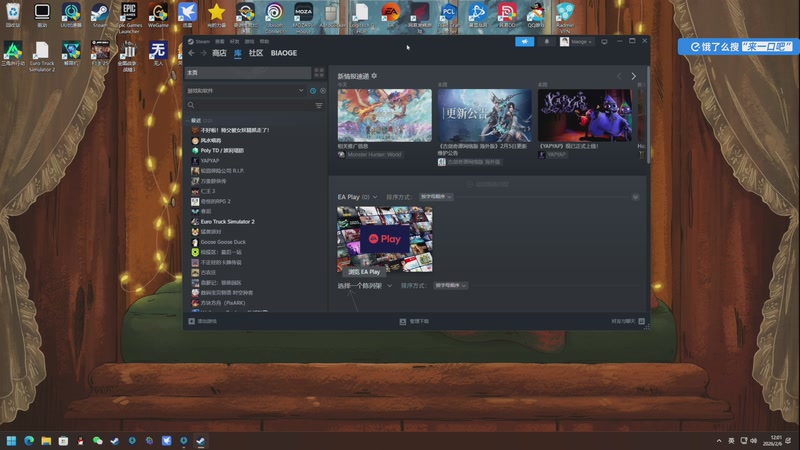Open What's New settings gear
Screen dimensions: 800x450
click(x=374, y=76)
